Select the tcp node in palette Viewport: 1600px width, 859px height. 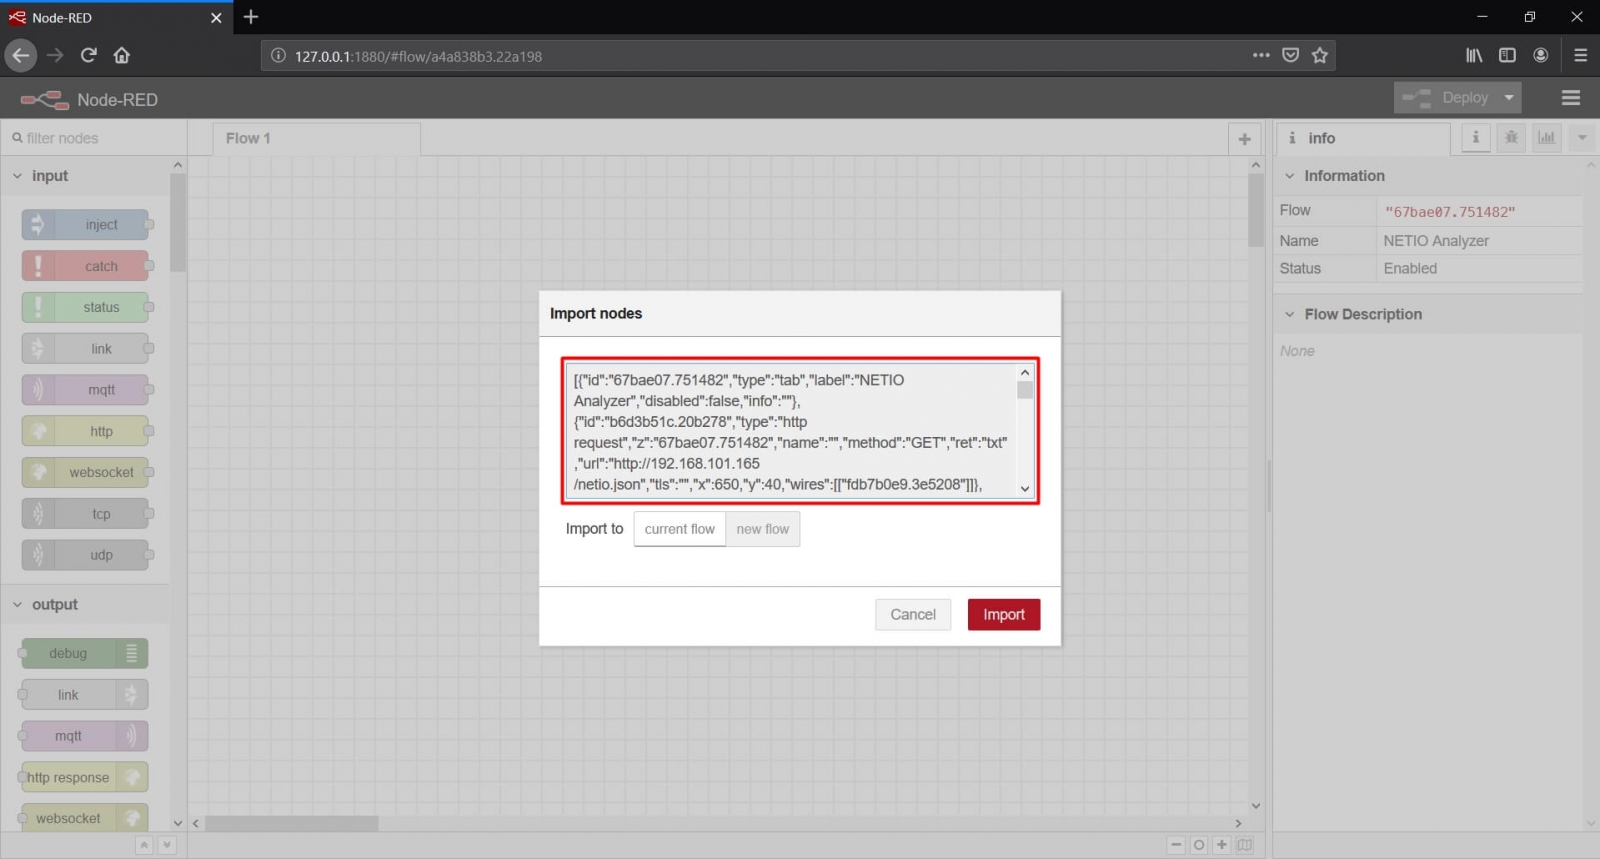tap(86, 514)
